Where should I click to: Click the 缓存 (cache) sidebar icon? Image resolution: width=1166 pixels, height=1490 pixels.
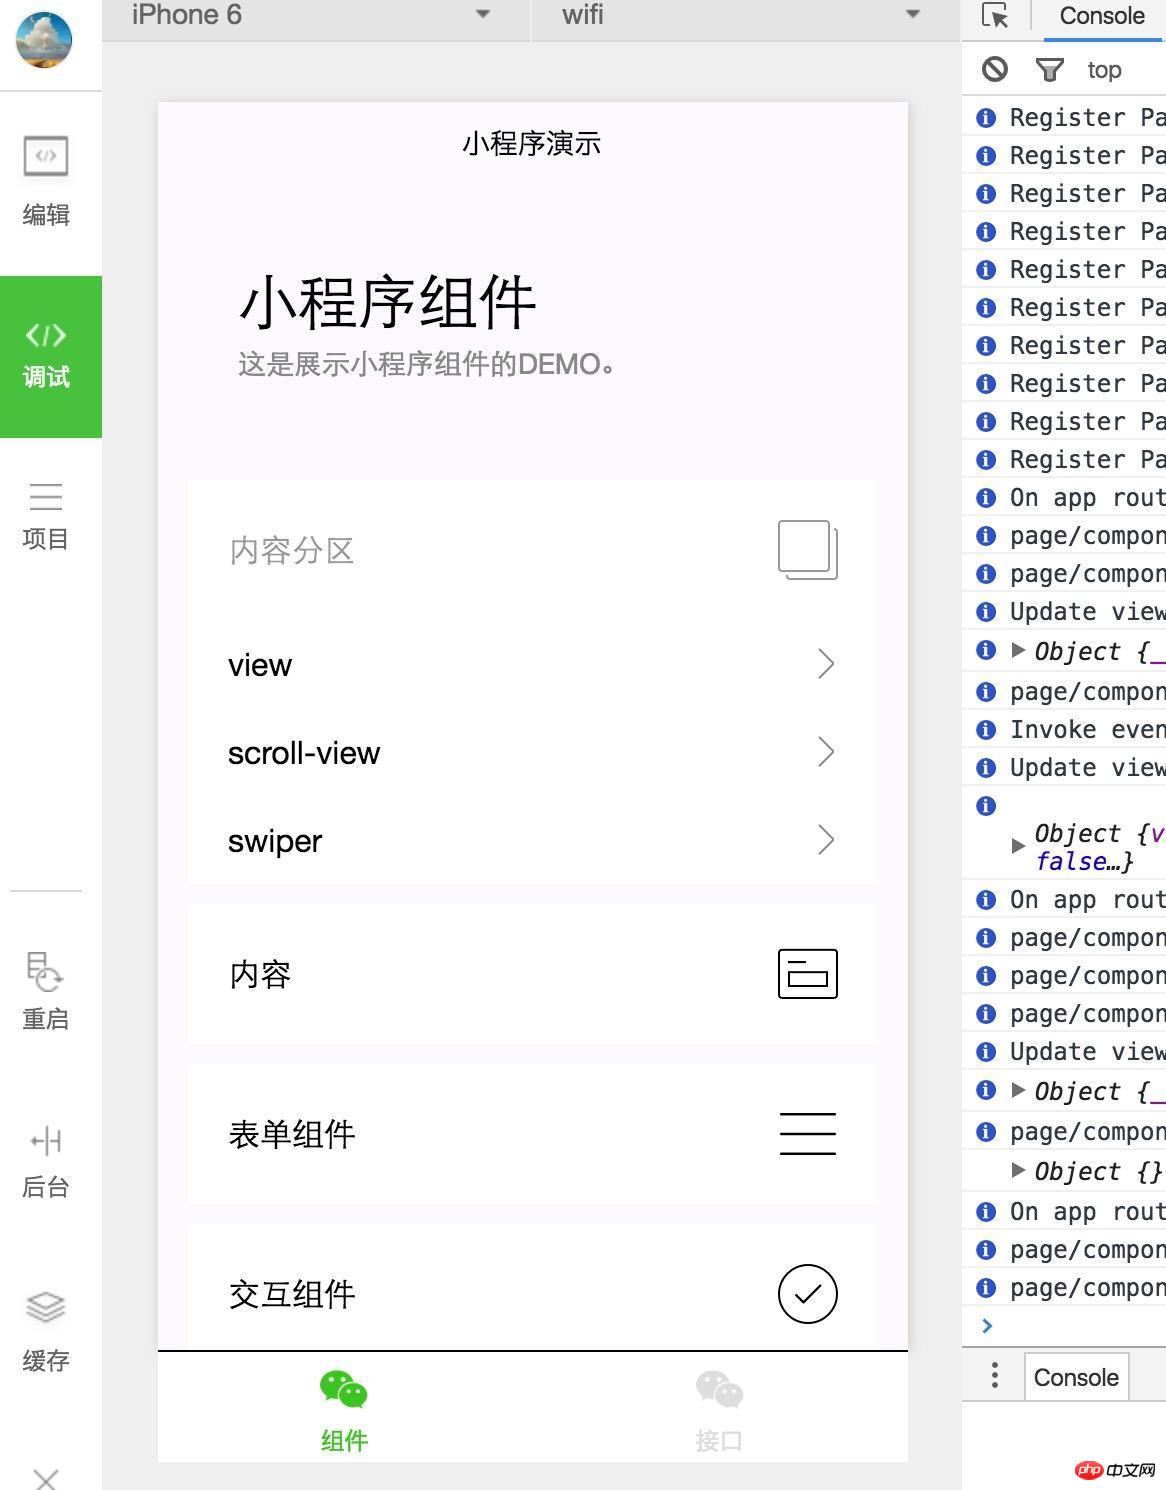[x=45, y=1306]
